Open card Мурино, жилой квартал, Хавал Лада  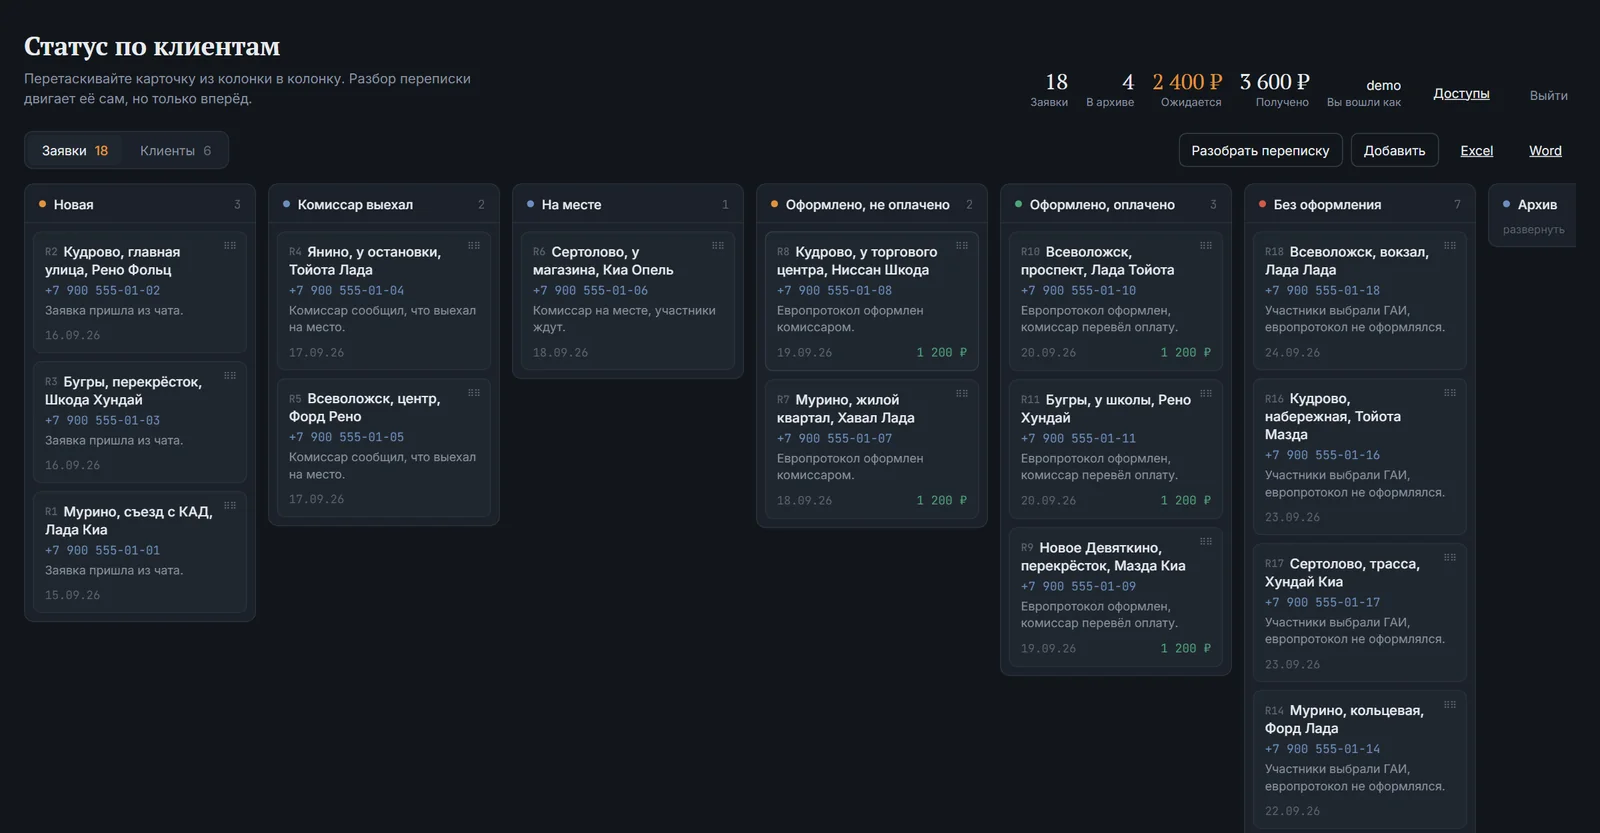click(x=872, y=449)
